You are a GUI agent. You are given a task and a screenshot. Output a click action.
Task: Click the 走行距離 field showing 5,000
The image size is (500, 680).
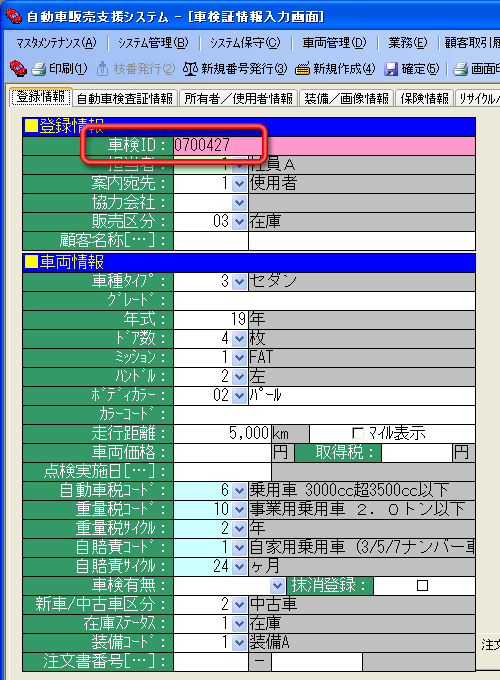(x=222, y=433)
